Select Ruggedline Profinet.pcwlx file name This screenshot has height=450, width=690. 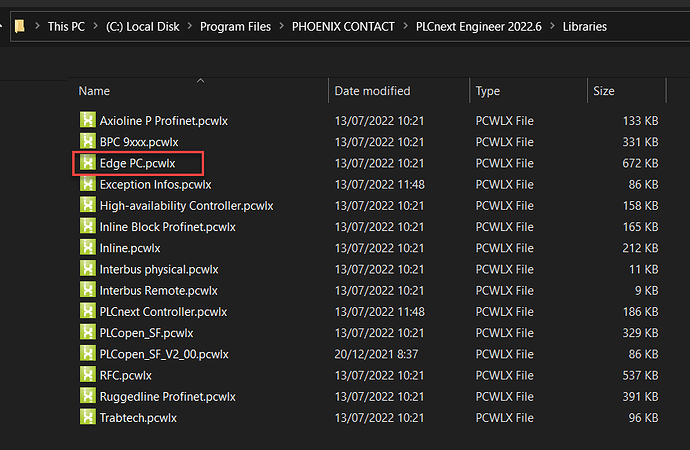click(168, 396)
